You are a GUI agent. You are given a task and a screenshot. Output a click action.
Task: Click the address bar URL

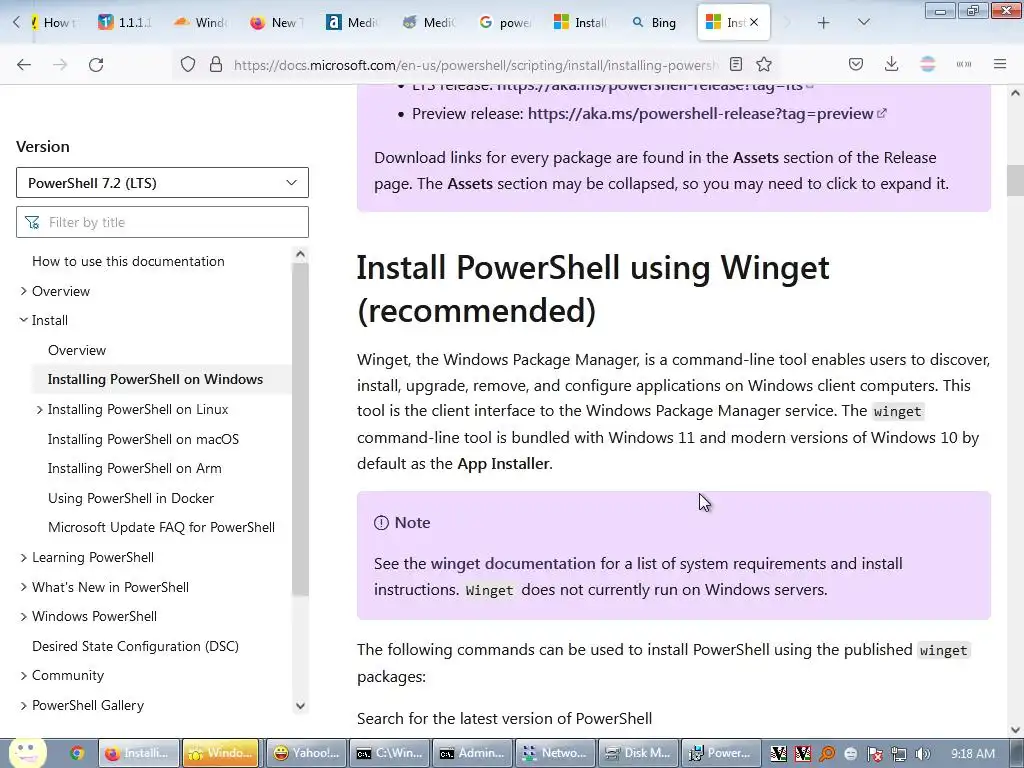[x=475, y=65]
